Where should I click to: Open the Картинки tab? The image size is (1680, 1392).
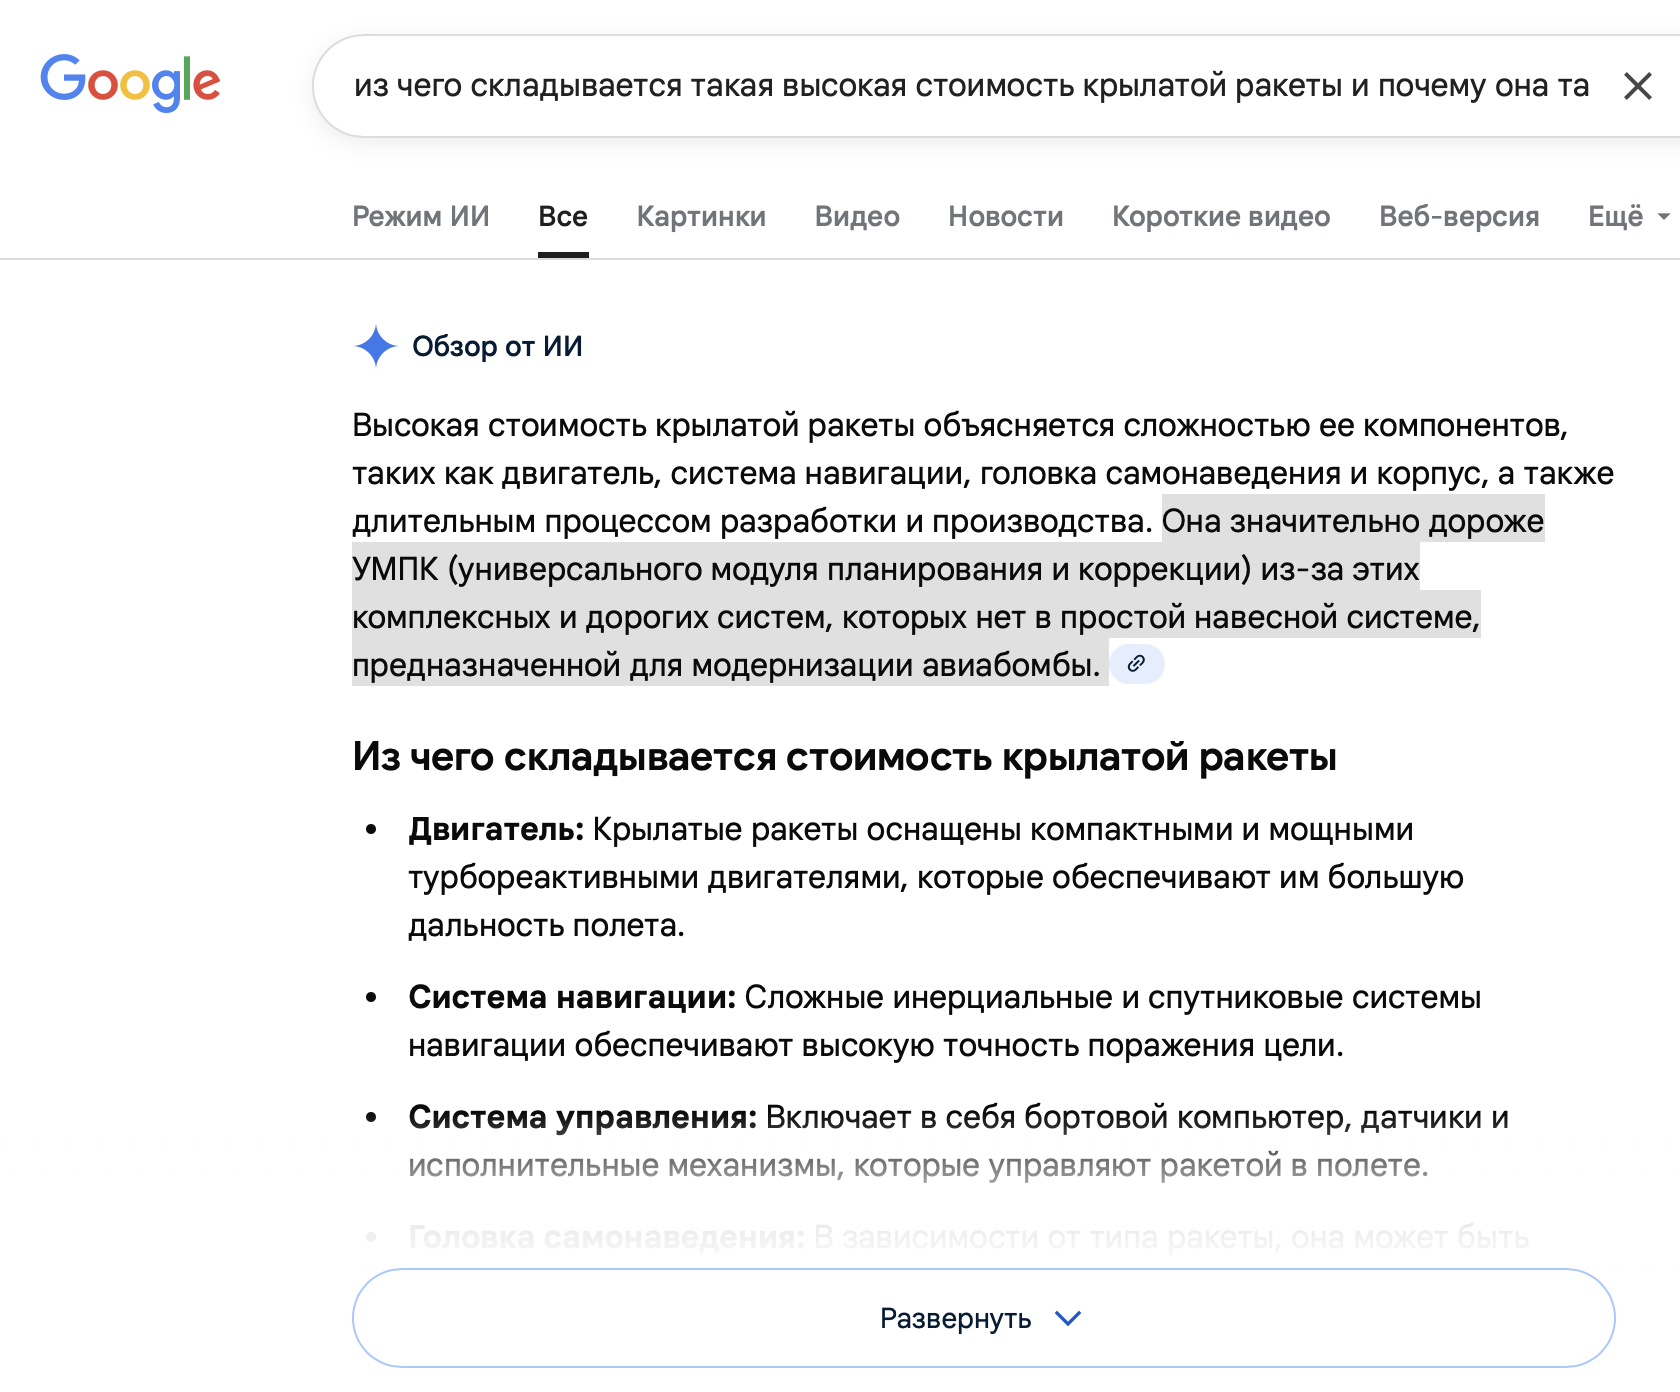tap(701, 216)
